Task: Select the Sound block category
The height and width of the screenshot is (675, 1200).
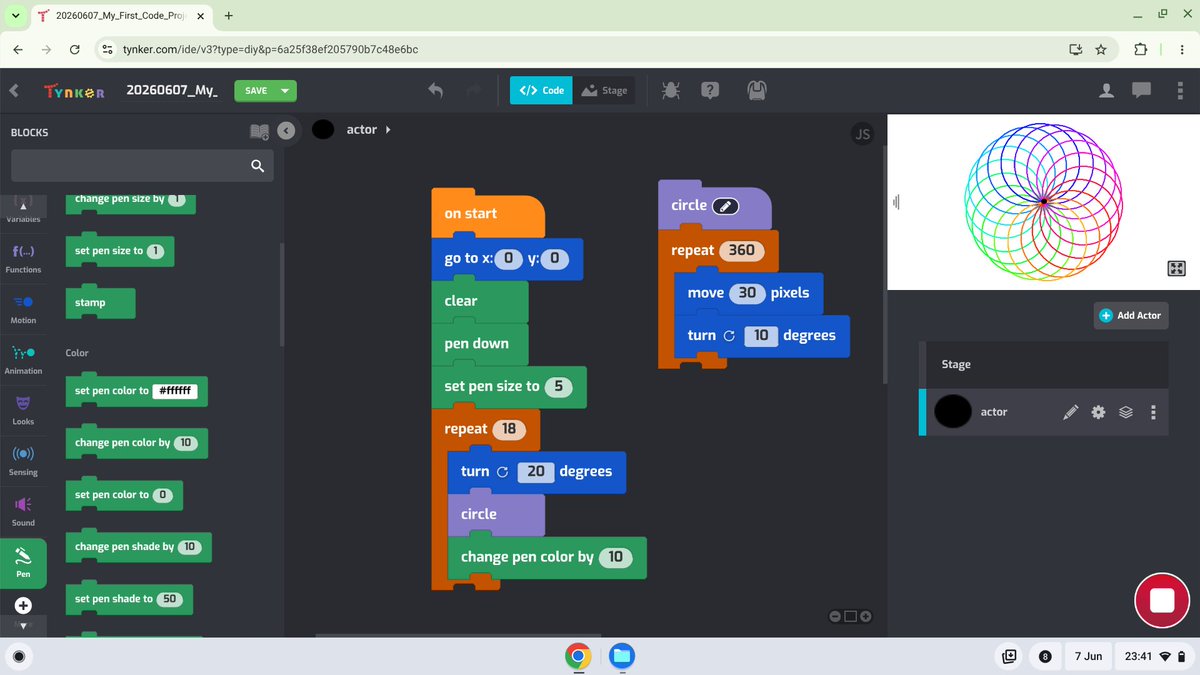Action: tap(23, 510)
